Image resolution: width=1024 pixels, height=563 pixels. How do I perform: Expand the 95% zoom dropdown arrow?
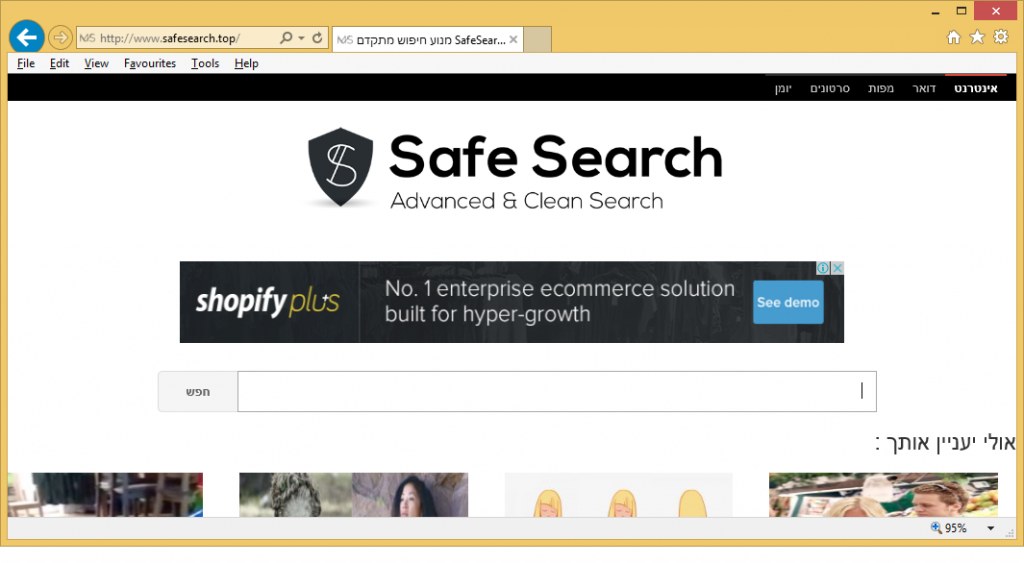tap(990, 528)
